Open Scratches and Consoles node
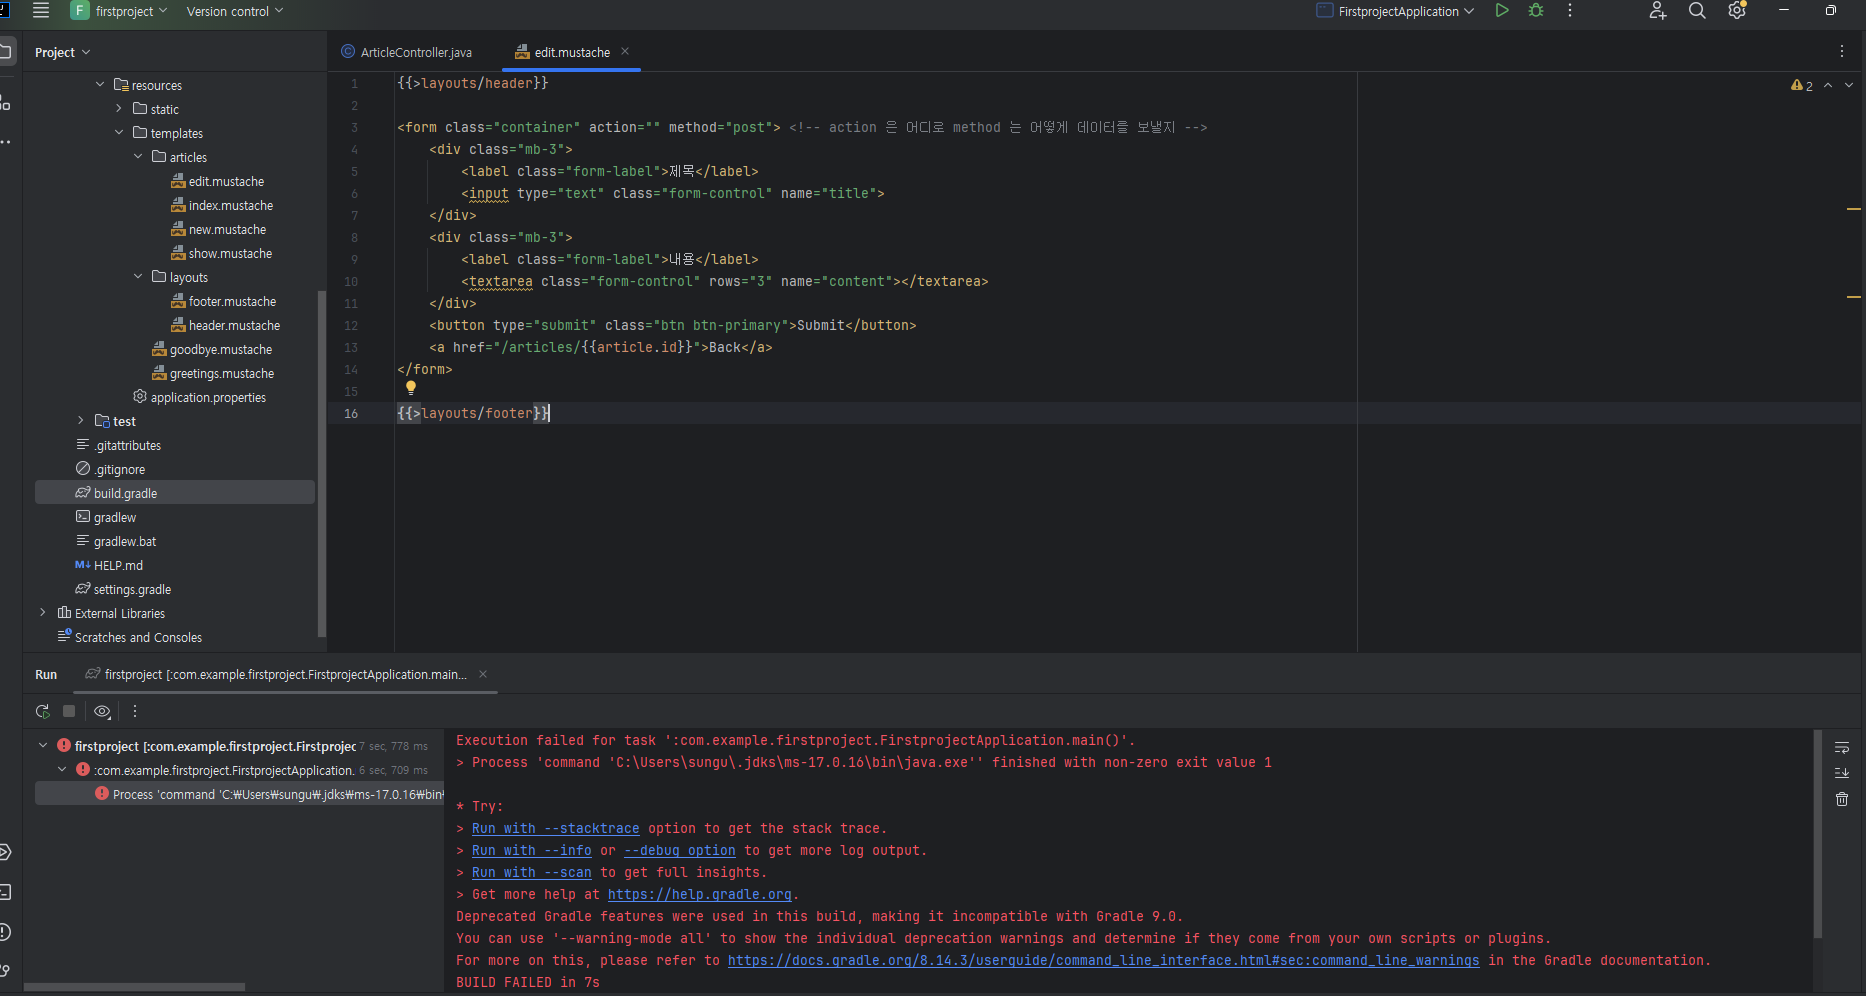This screenshot has width=1866, height=996. tap(130, 637)
